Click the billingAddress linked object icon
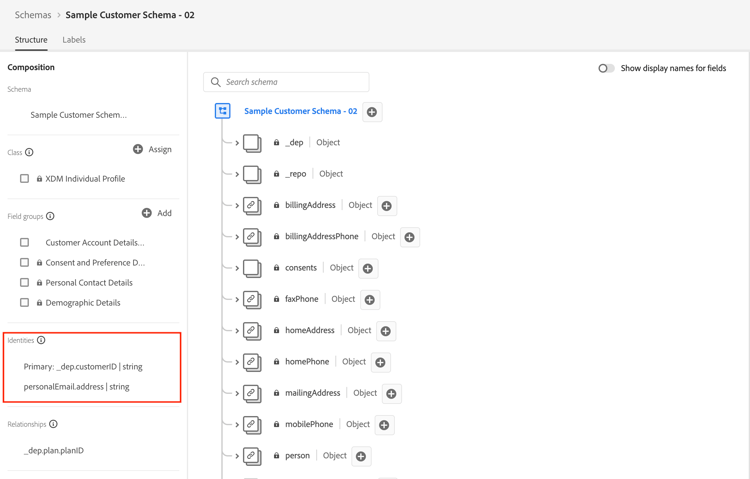 (252, 206)
